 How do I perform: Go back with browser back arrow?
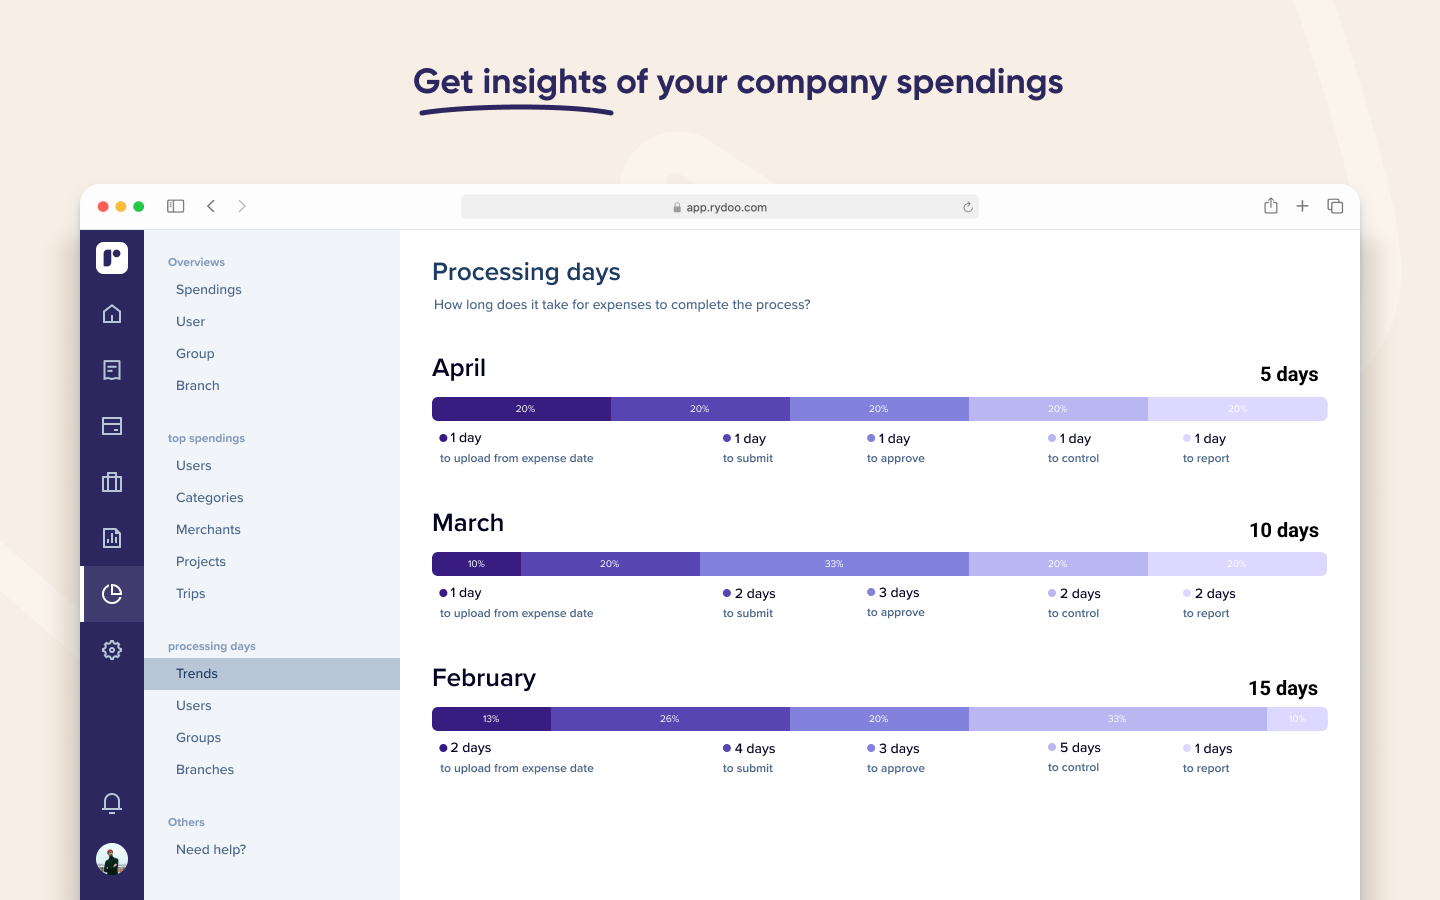point(211,206)
